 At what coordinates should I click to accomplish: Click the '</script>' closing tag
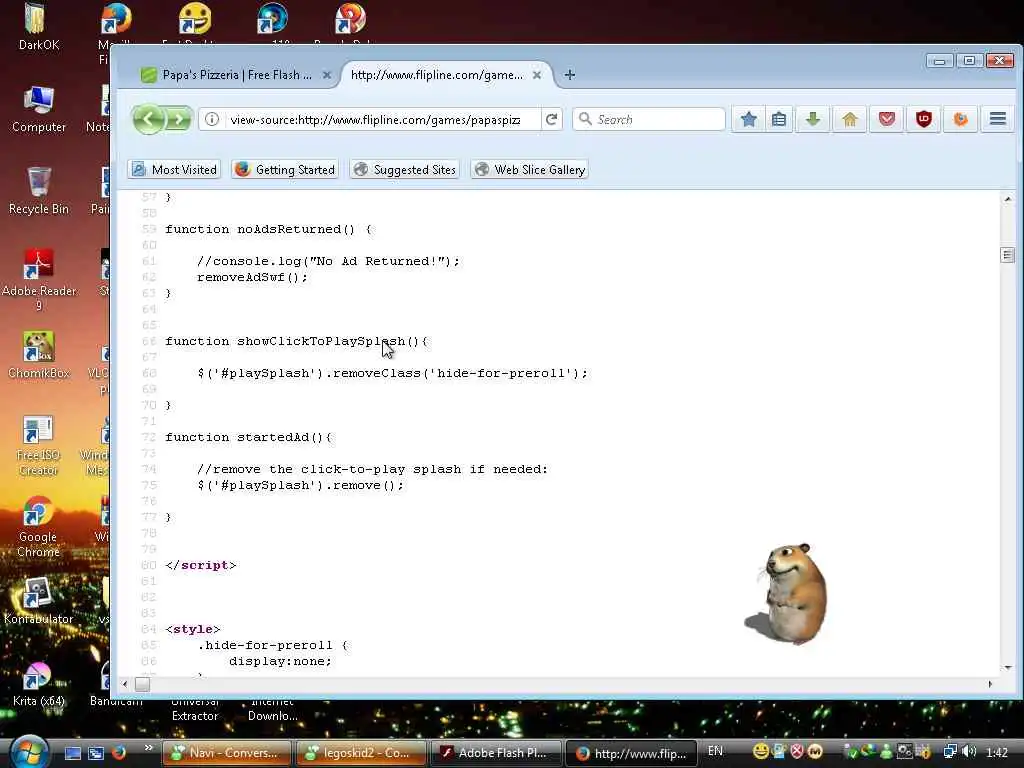200,566
